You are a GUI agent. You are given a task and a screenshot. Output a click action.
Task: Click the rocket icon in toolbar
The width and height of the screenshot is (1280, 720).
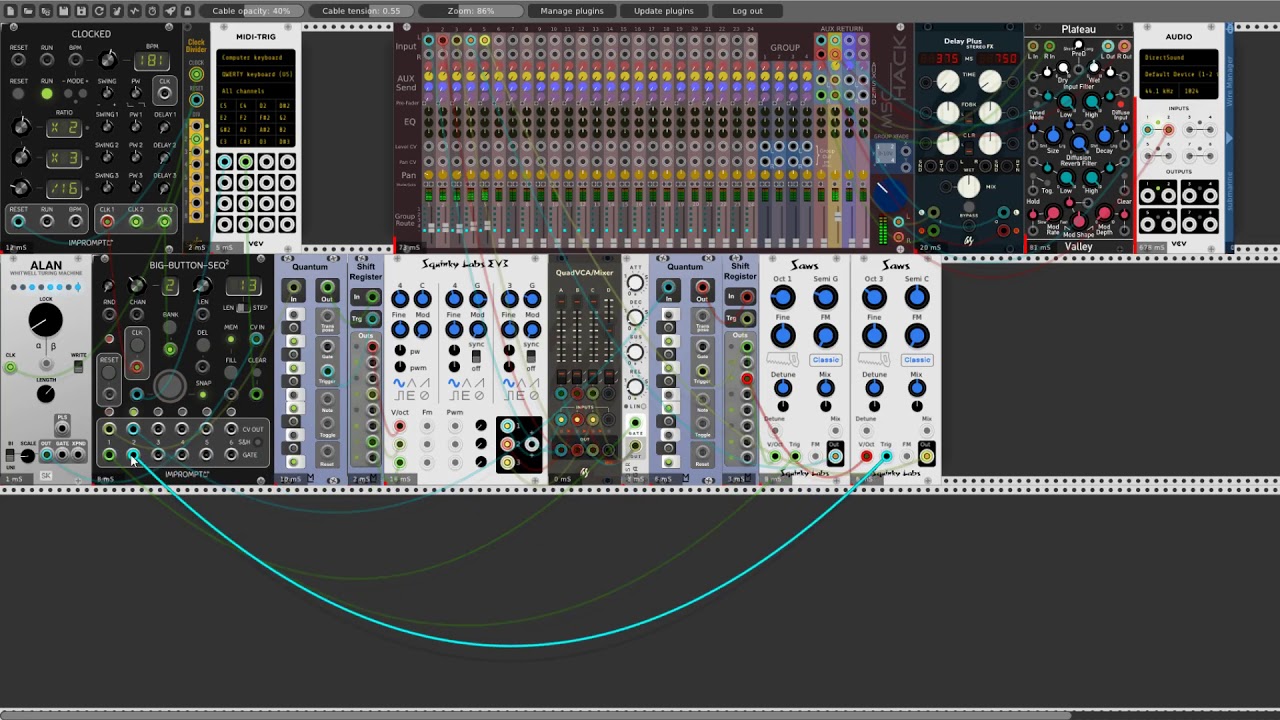170,11
